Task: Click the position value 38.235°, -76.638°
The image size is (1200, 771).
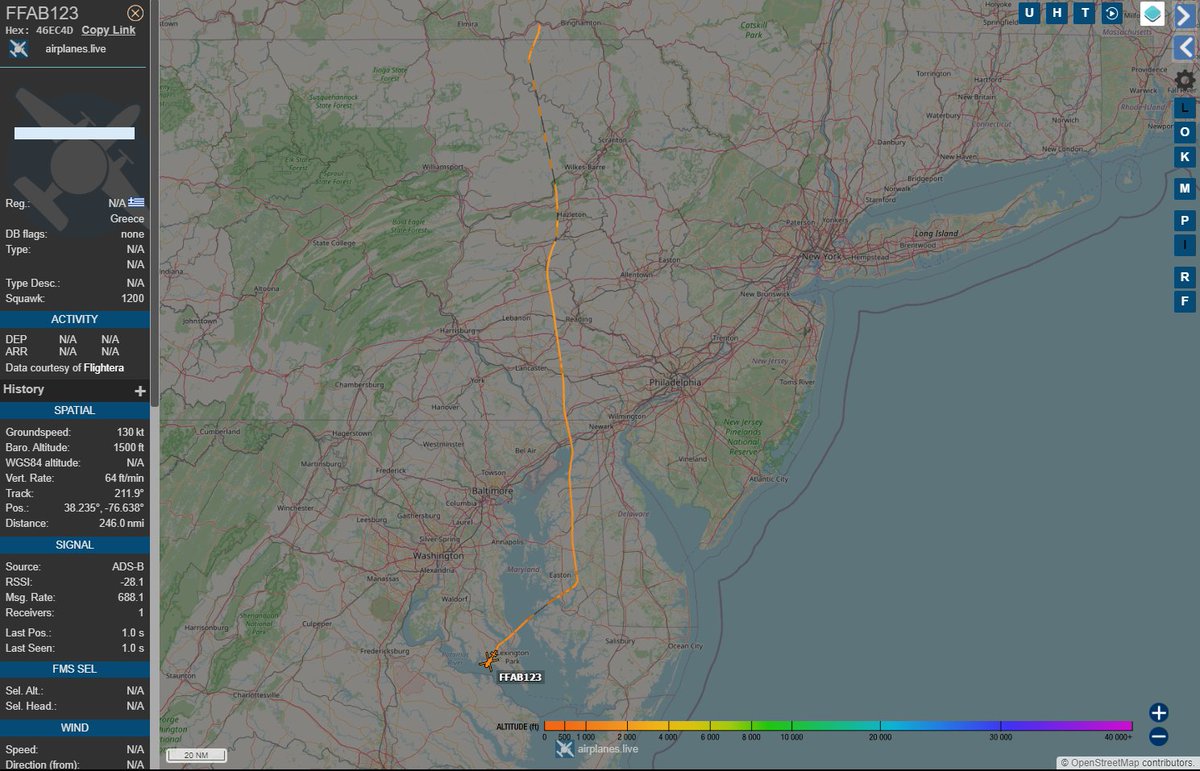Action: (104, 508)
